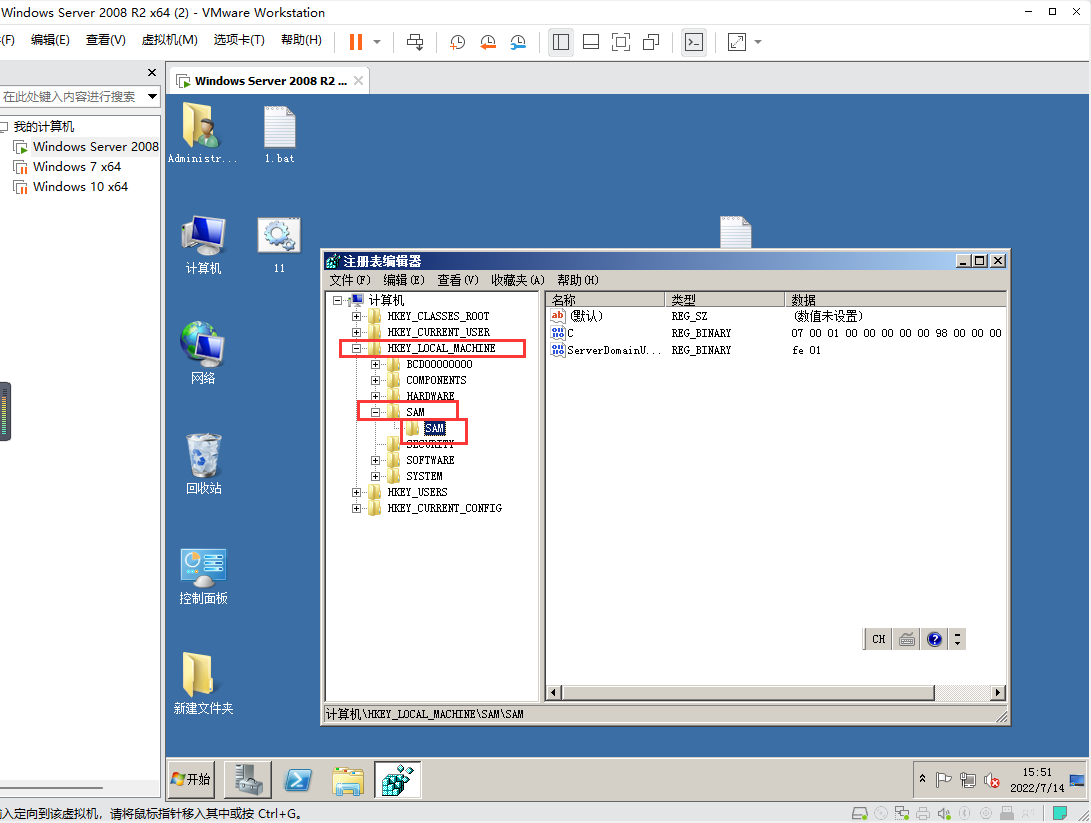Expand the COMPONENTS registry key
This screenshot has width=1091, height=823.
click(x=375, y=381)
